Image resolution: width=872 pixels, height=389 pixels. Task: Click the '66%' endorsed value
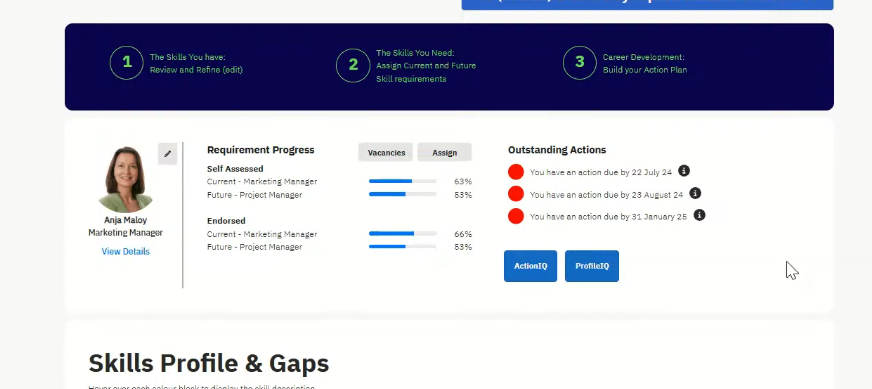(463, 234)
